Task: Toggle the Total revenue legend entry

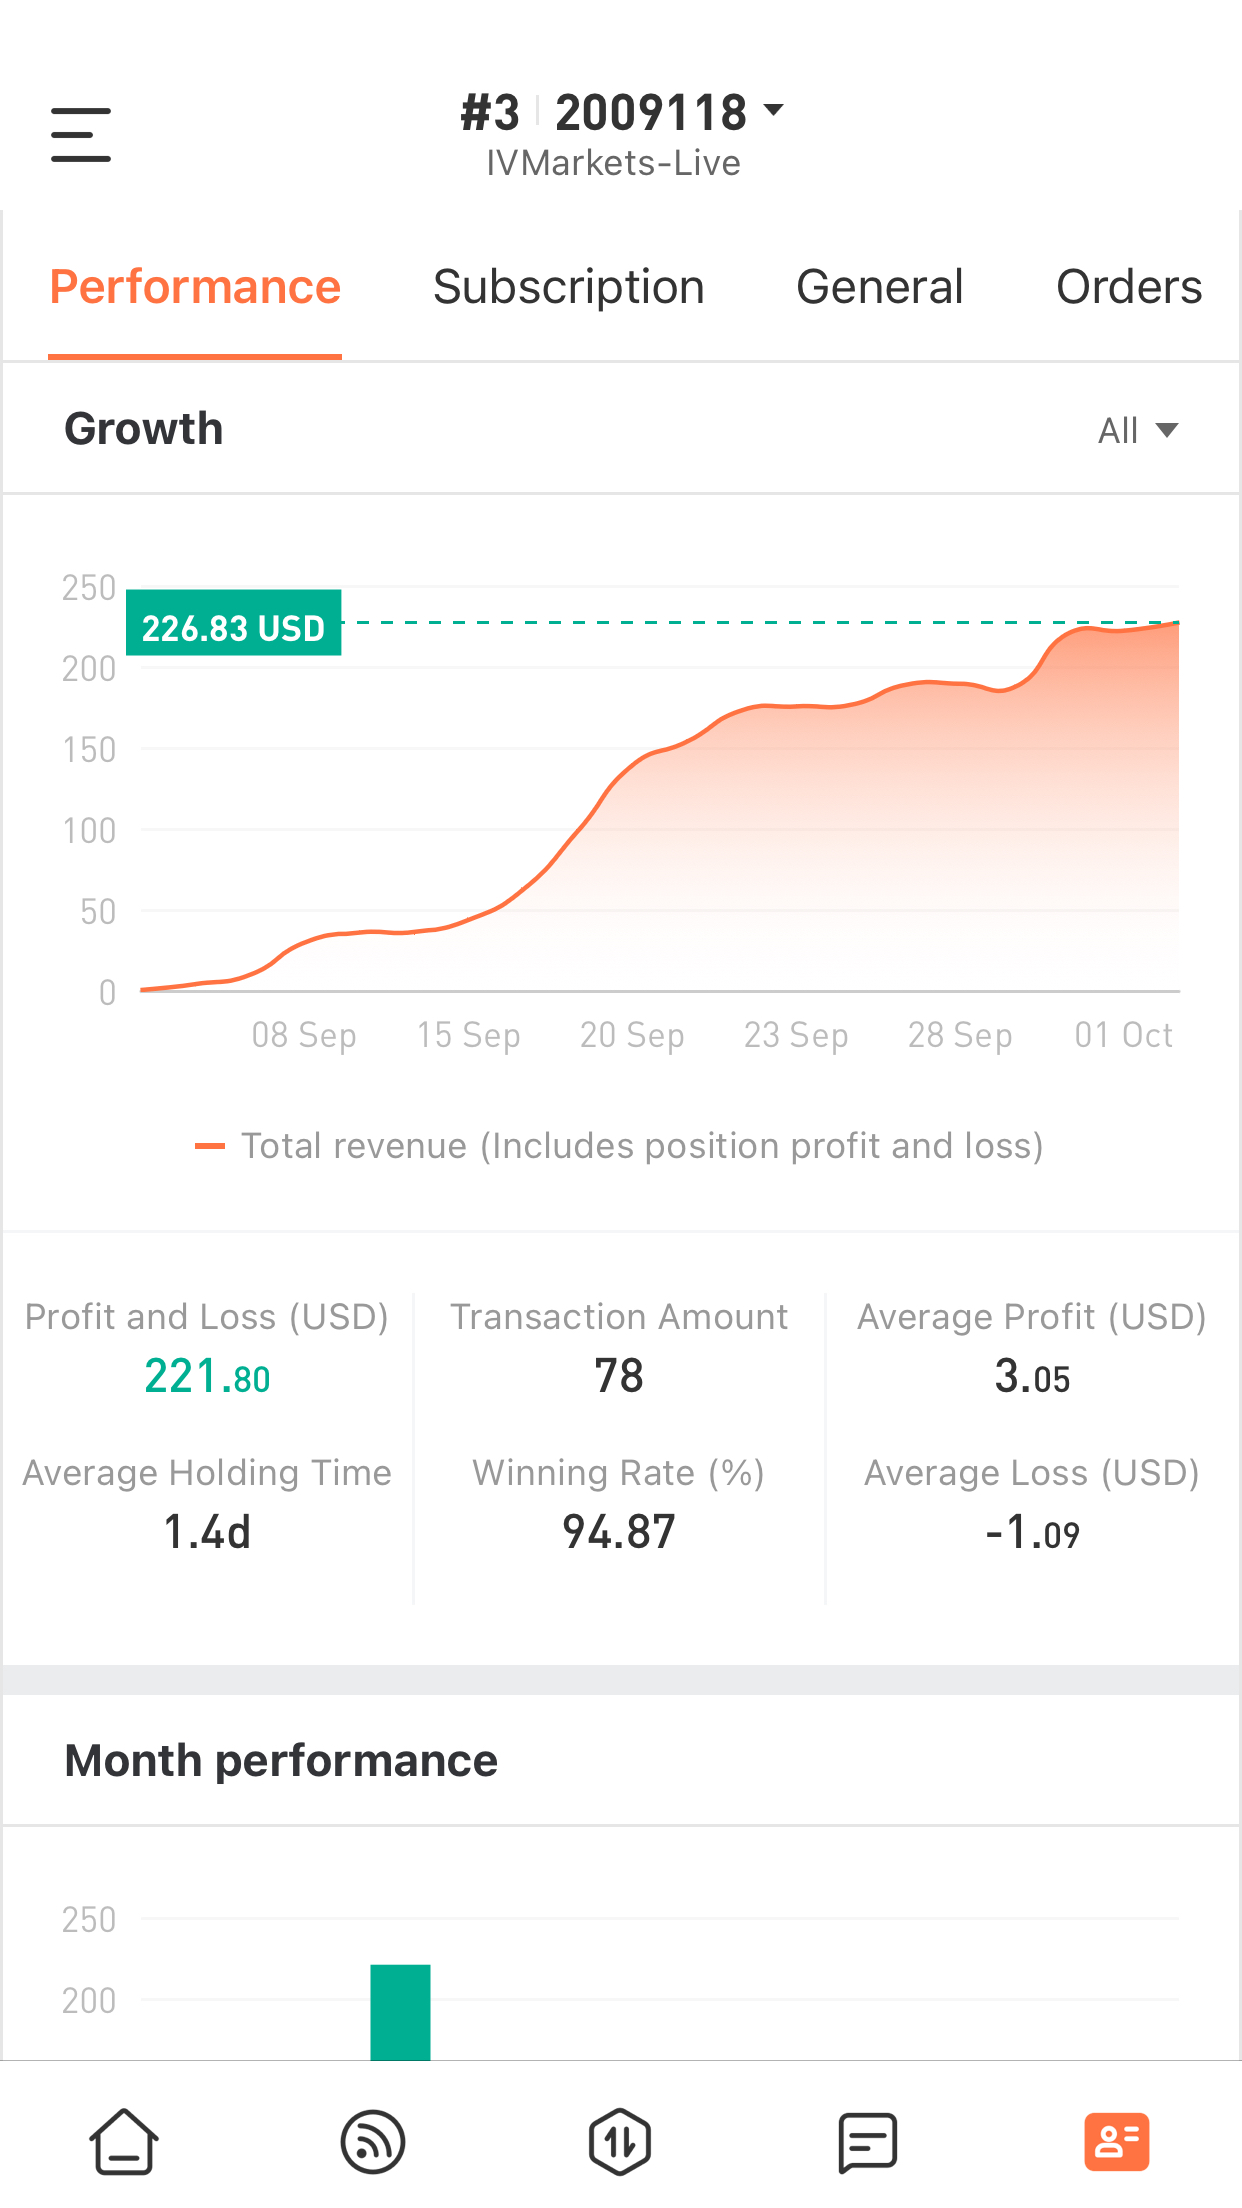Action: coord(619,1146)
